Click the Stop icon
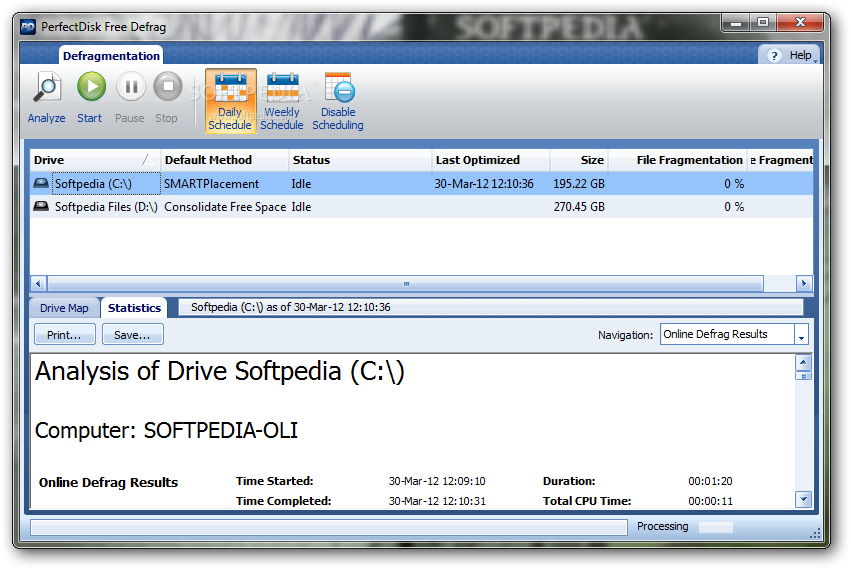 [168, 86]
